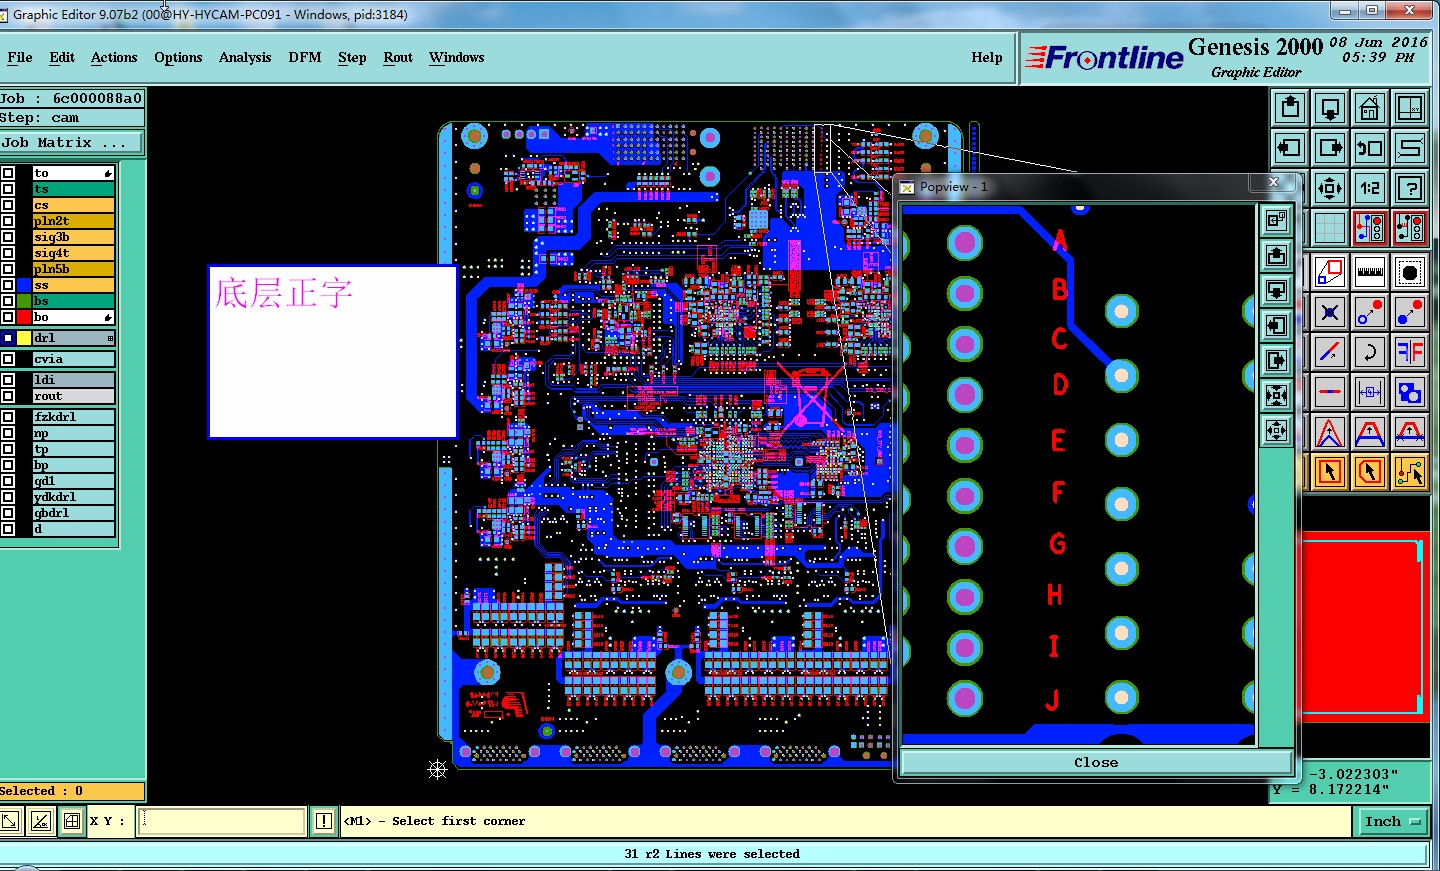Click the Close button in Popview
This screenshot has width=1440, height=871.
1096,762
